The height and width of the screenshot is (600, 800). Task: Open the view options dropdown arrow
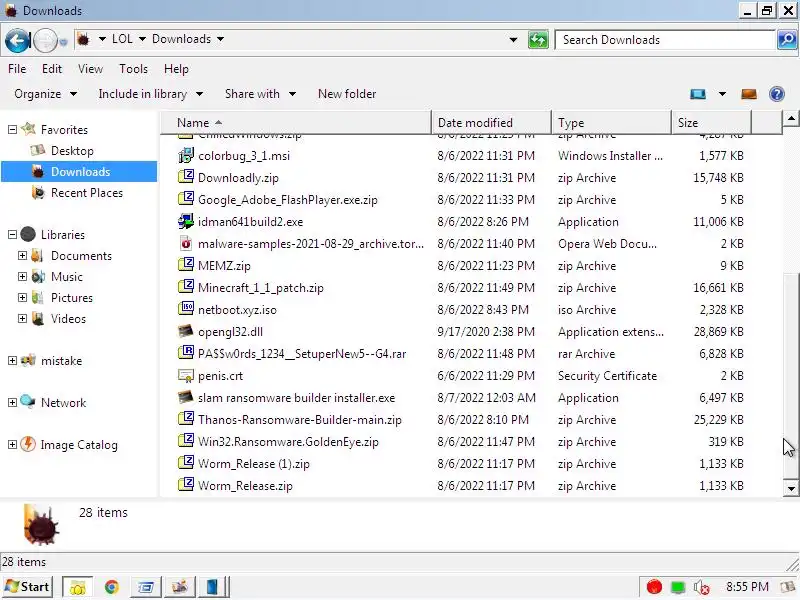click(722, 94)
